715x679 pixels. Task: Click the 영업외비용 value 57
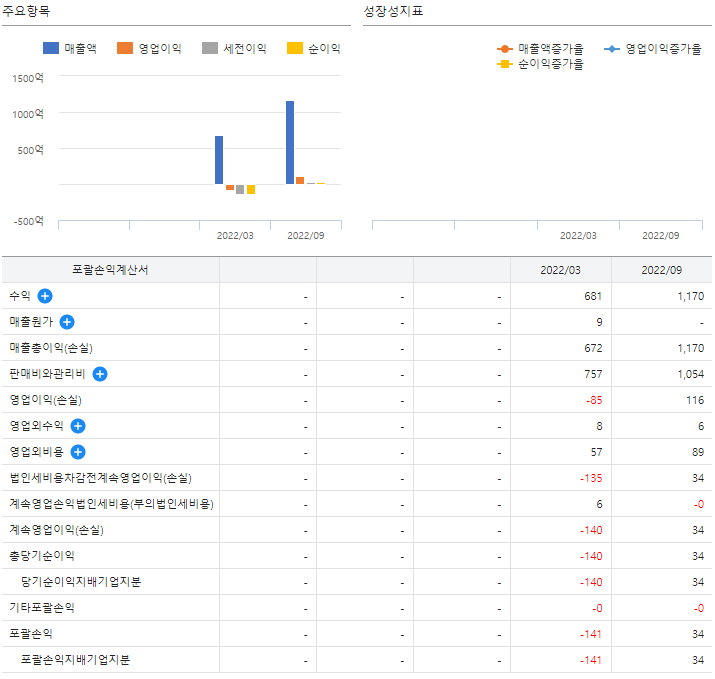click(597, 452)
